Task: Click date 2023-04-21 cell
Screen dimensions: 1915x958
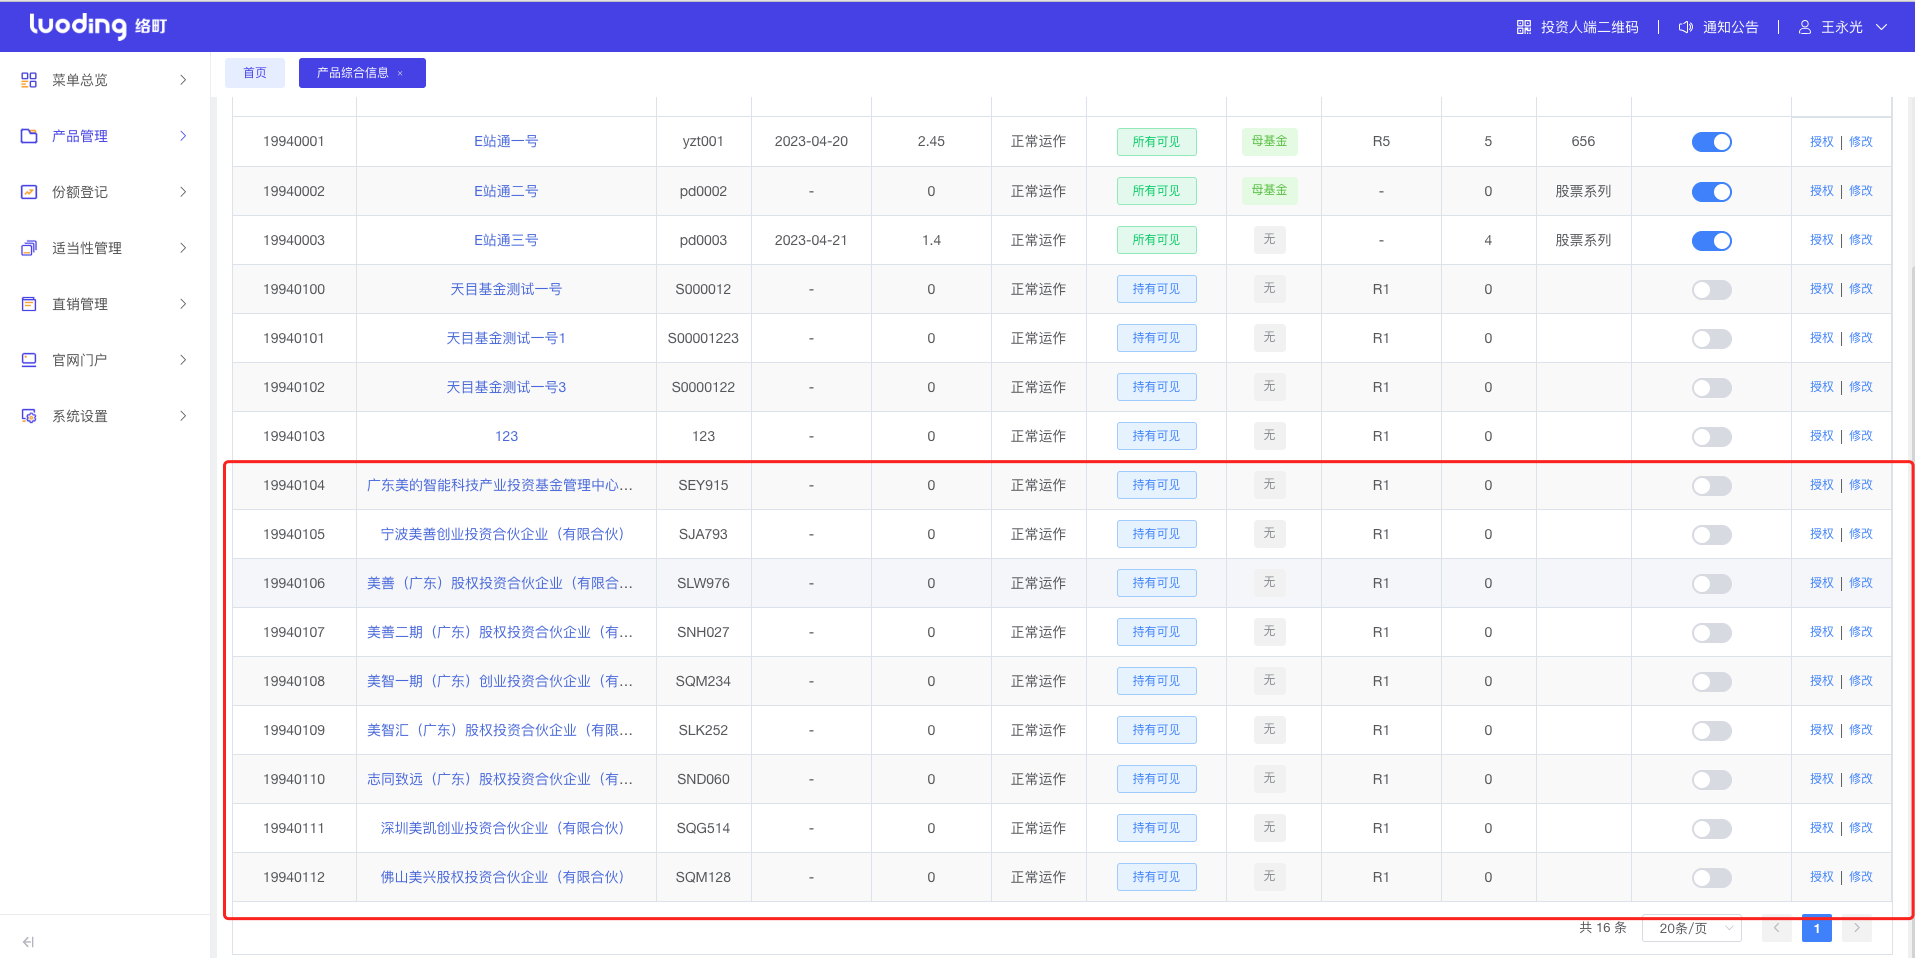Action: [x=811, y=240]
